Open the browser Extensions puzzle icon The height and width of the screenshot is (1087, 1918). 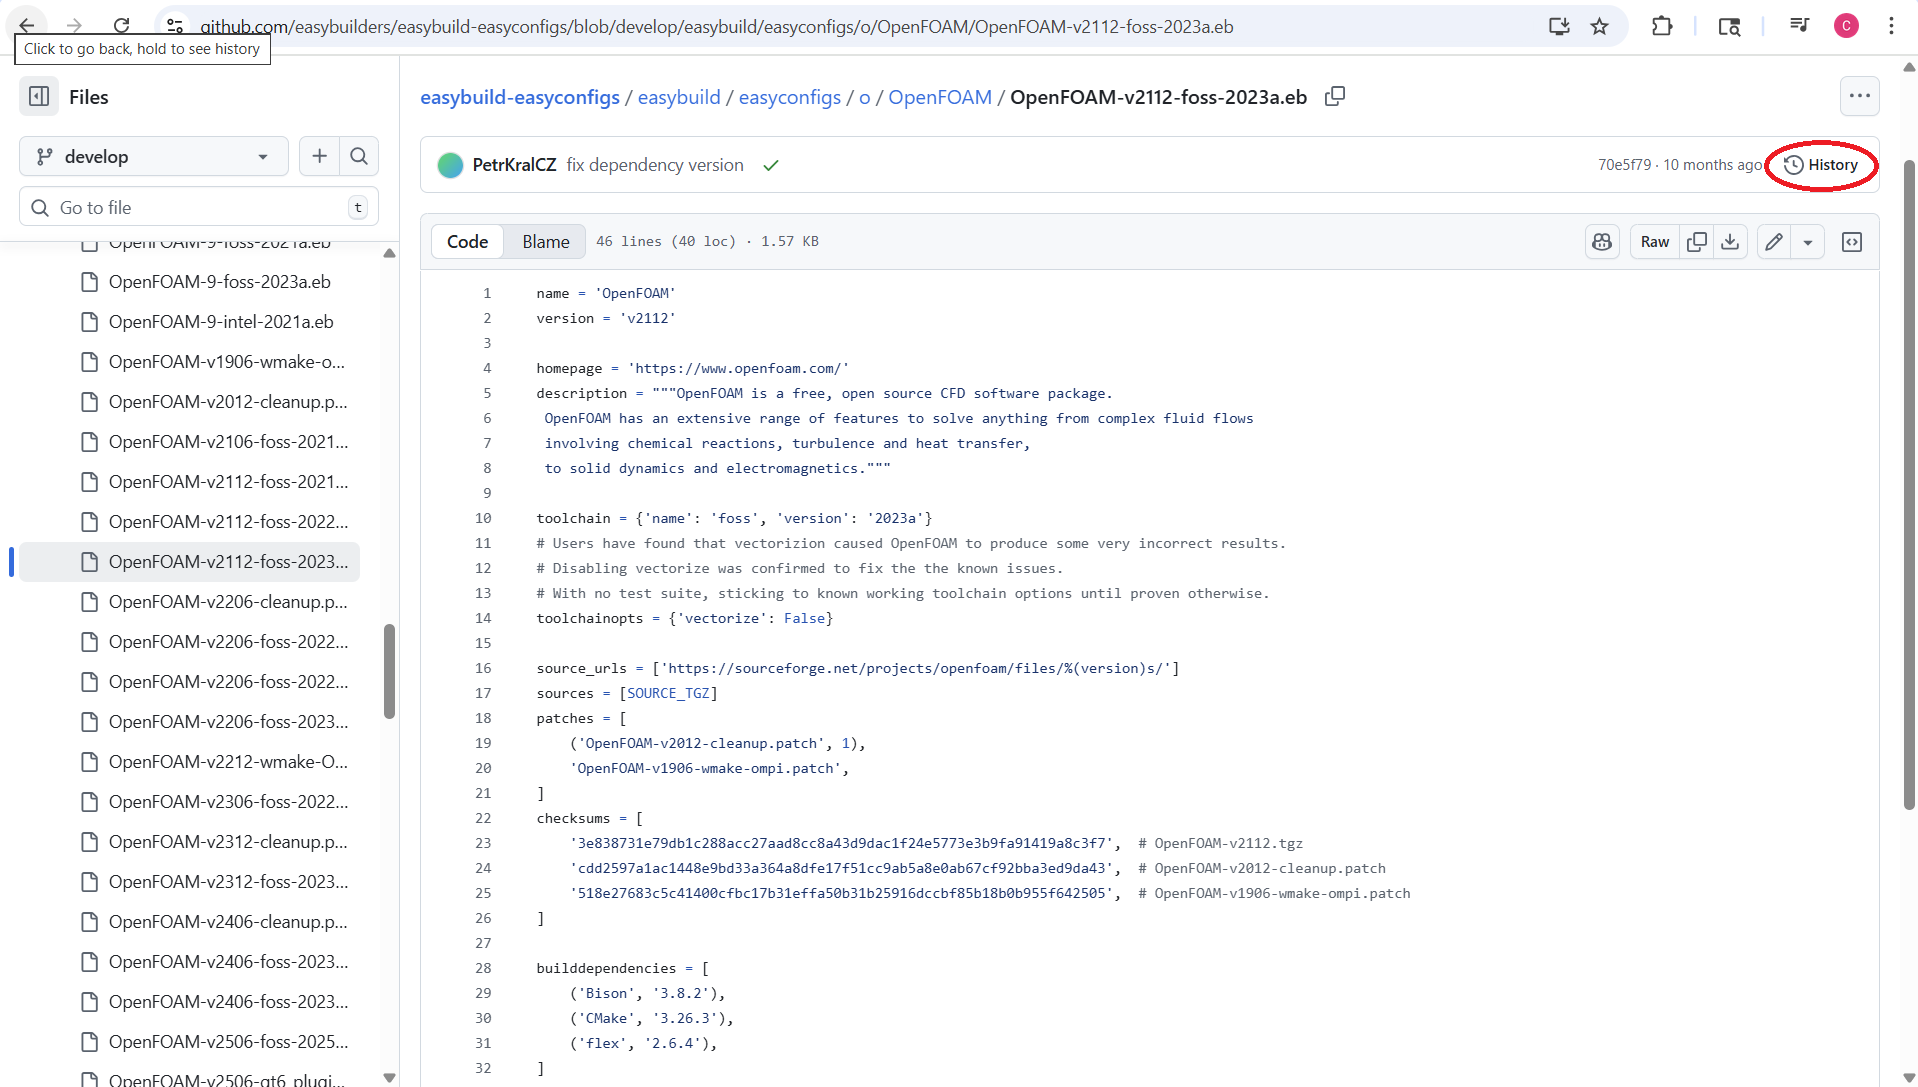(x=1661, y=26)
